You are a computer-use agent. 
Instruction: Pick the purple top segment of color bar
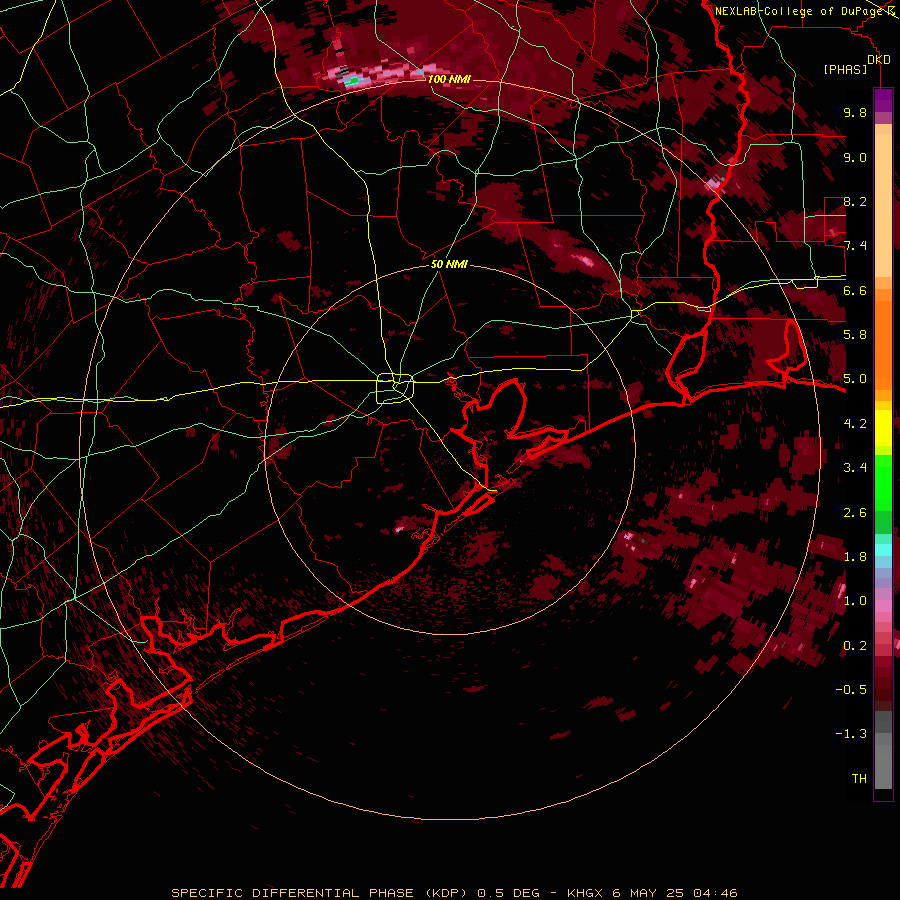pos(883,100)
